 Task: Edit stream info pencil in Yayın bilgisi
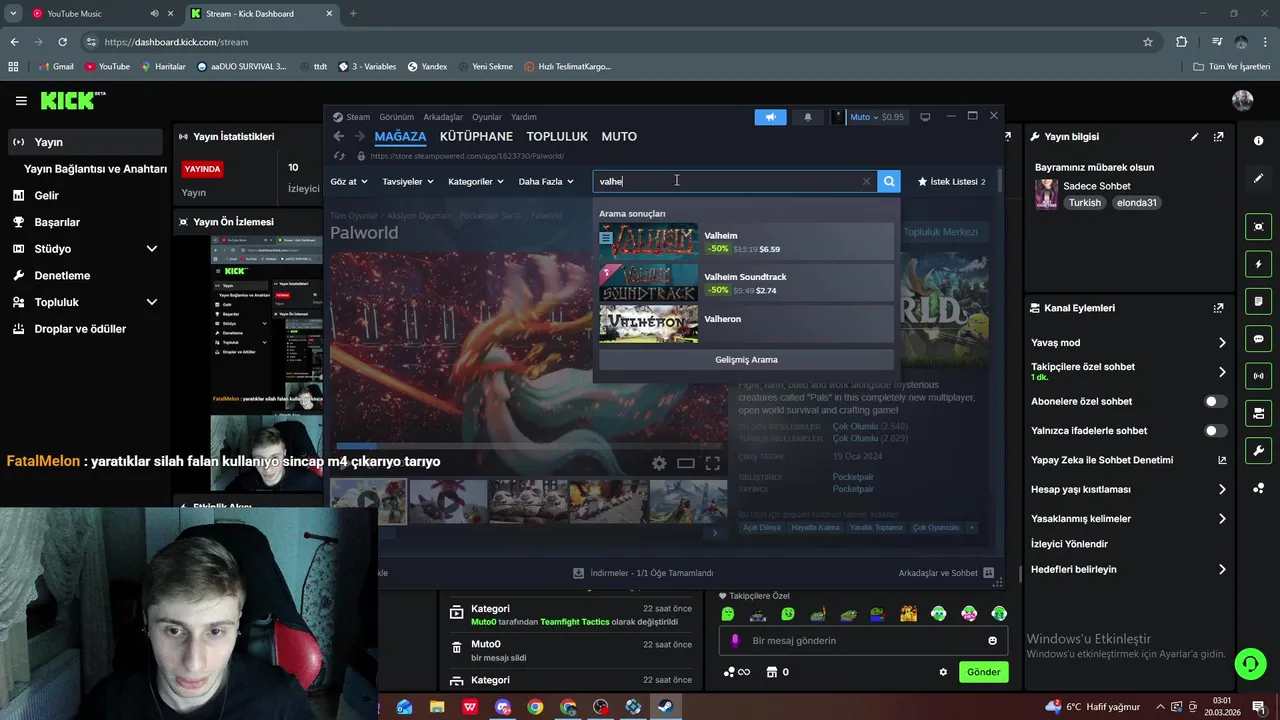1194,137
